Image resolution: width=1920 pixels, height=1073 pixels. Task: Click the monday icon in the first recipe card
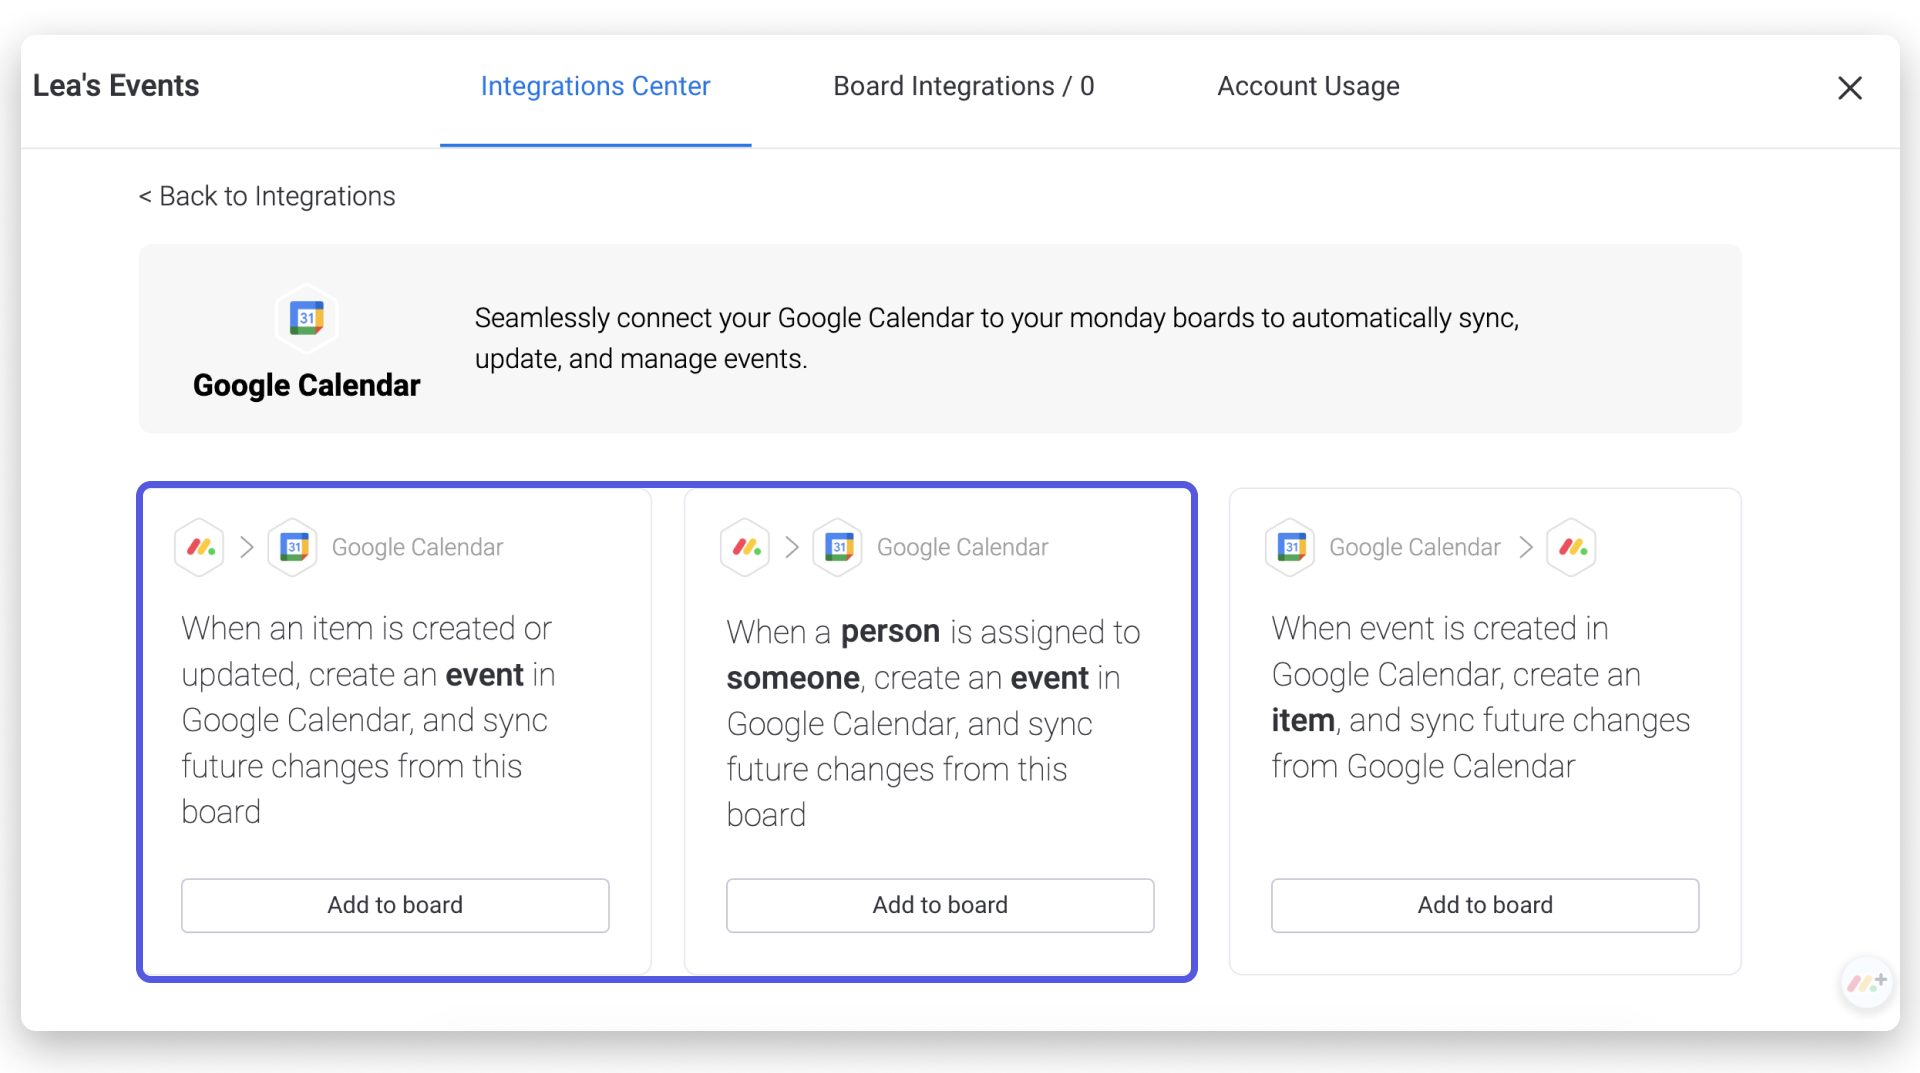point(199,547)
